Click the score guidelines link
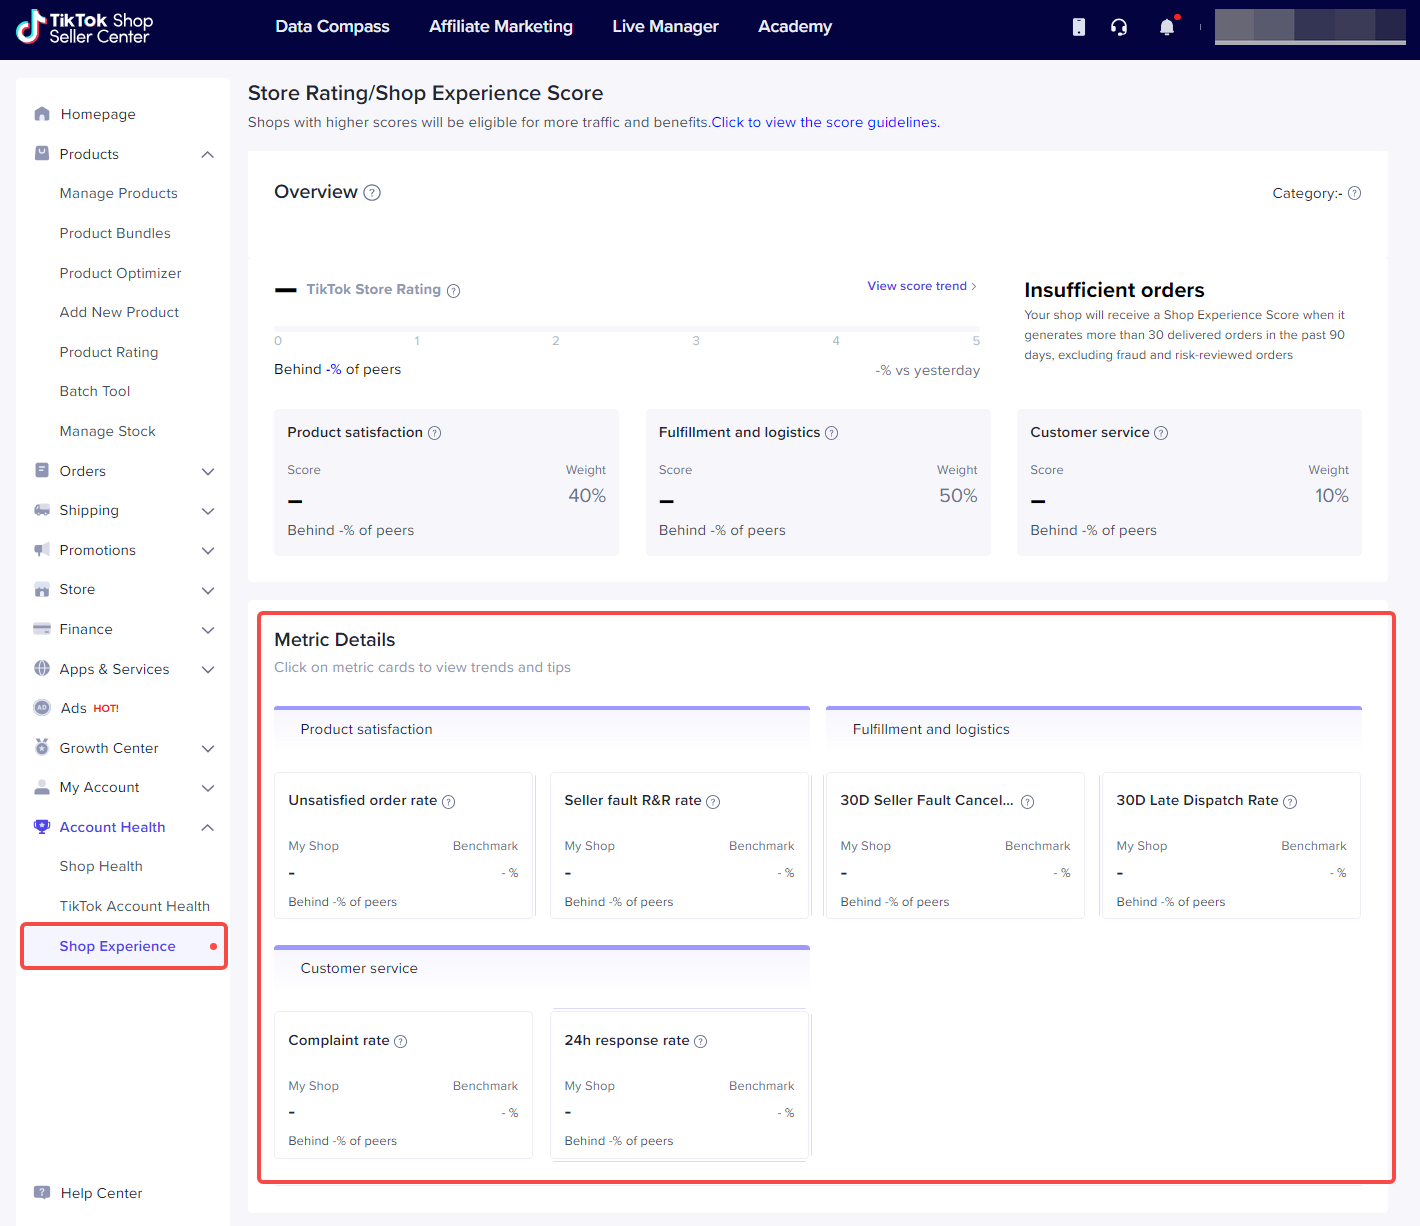Viewport: 1420px width, 1226px height. coord(826,123)
